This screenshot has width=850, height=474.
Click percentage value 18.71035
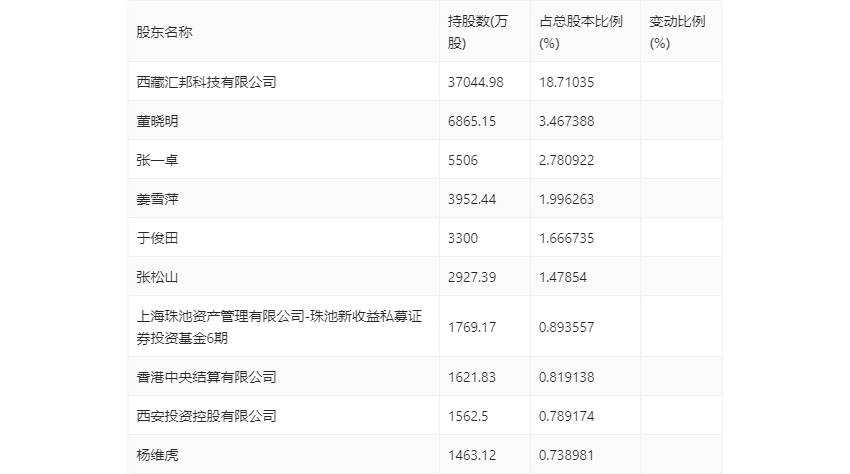(x=566, y=82)
